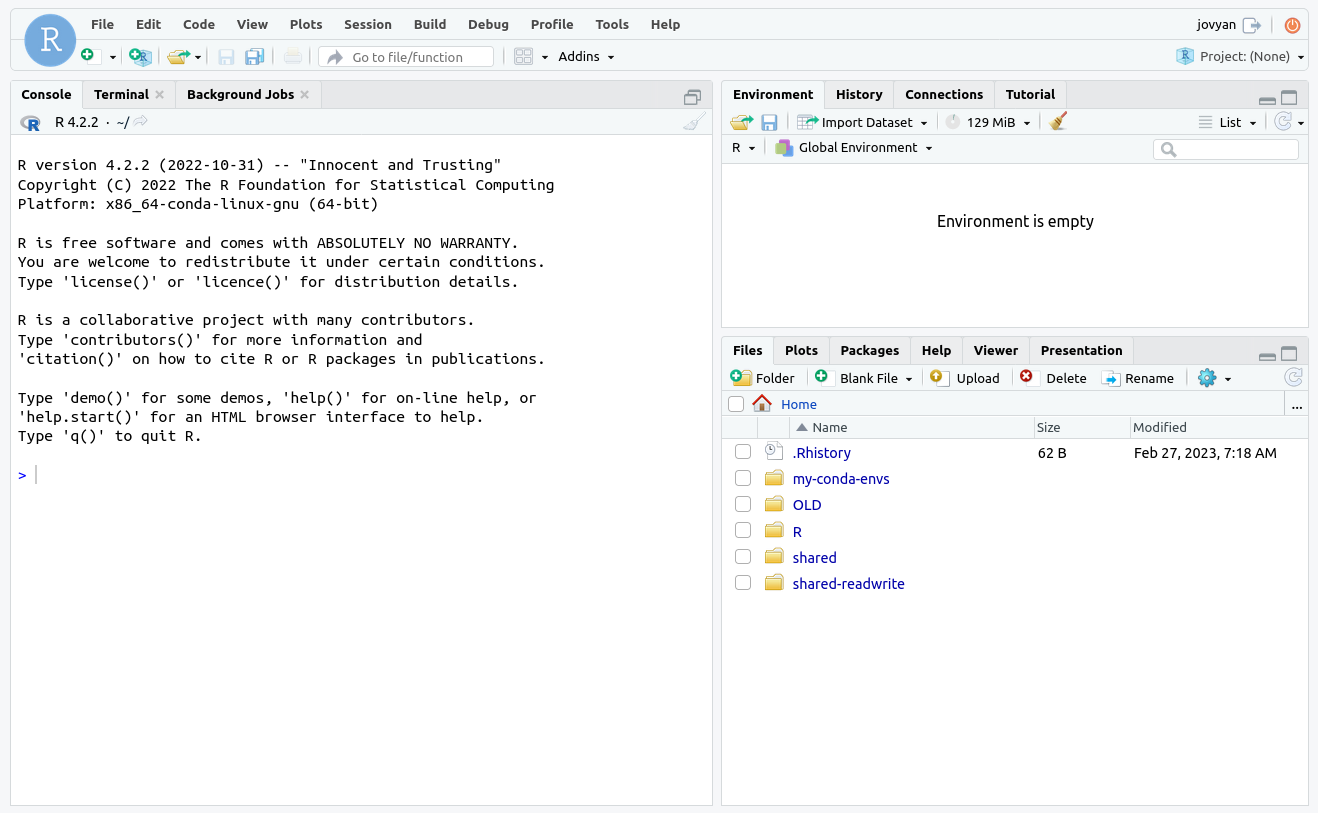Save the current document with the disk icon
Image resolution: width=1318 pixels, height=813 pixels.
226,57
